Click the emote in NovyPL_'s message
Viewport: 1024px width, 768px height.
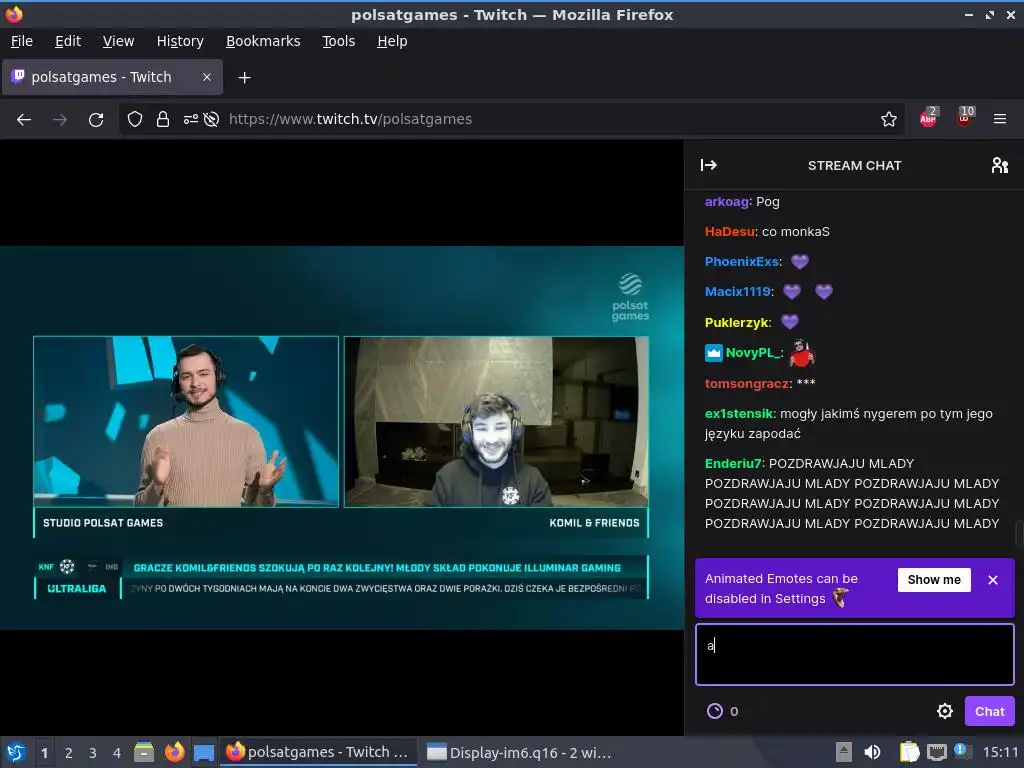tap(802, 353)
